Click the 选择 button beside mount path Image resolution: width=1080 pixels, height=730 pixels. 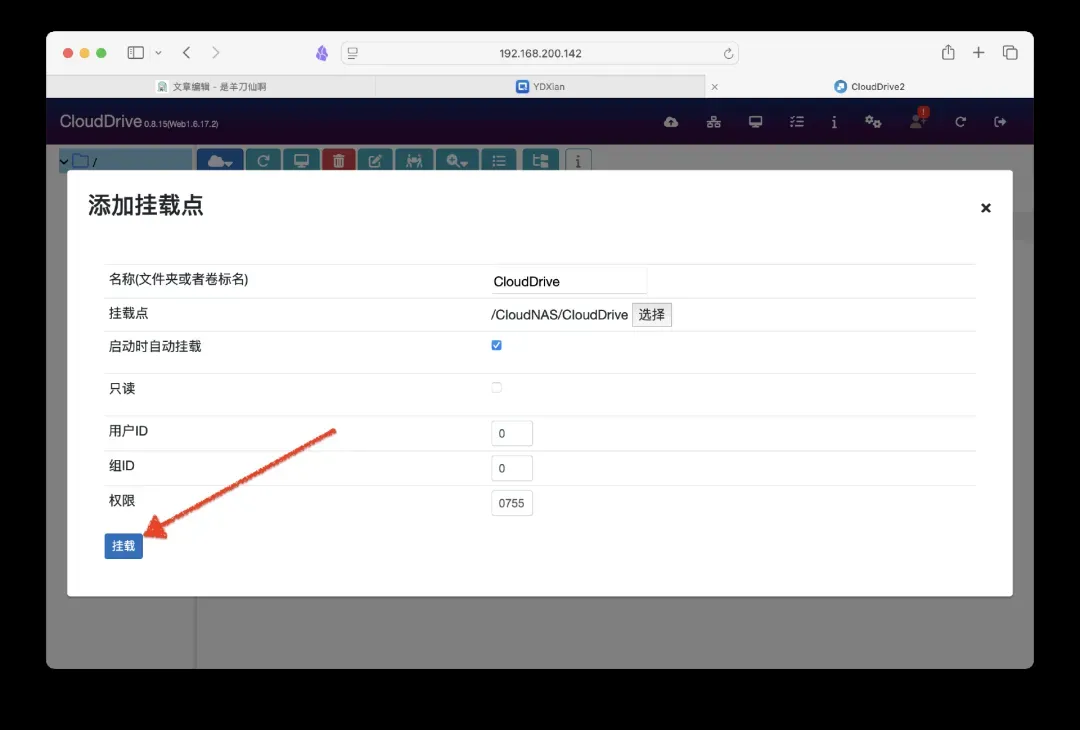(651, 314)
